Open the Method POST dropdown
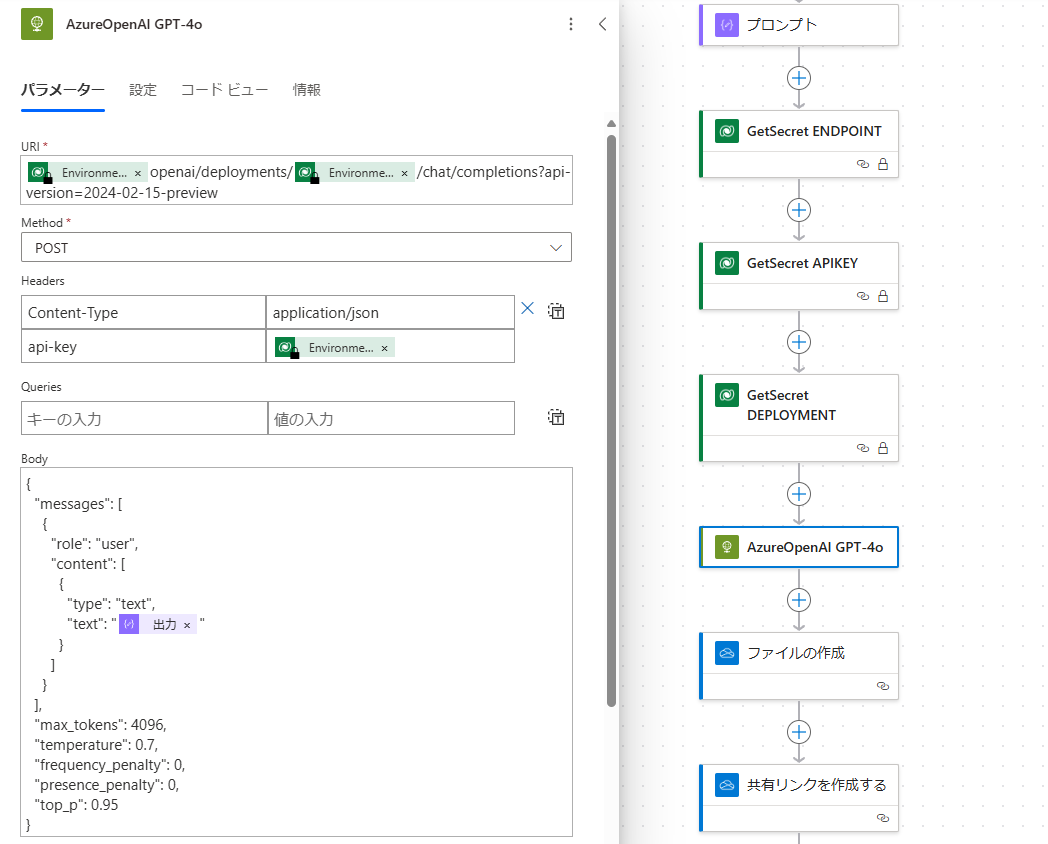Image resolution: width=1048 pixels, height=844 pixels. click(x=296, y=247)
